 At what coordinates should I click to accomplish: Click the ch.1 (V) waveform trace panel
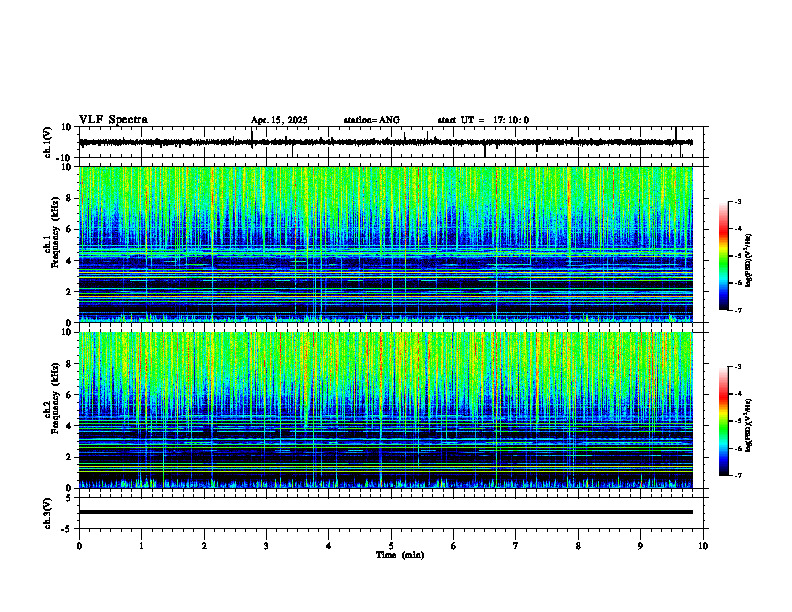[x=393, y=142]
